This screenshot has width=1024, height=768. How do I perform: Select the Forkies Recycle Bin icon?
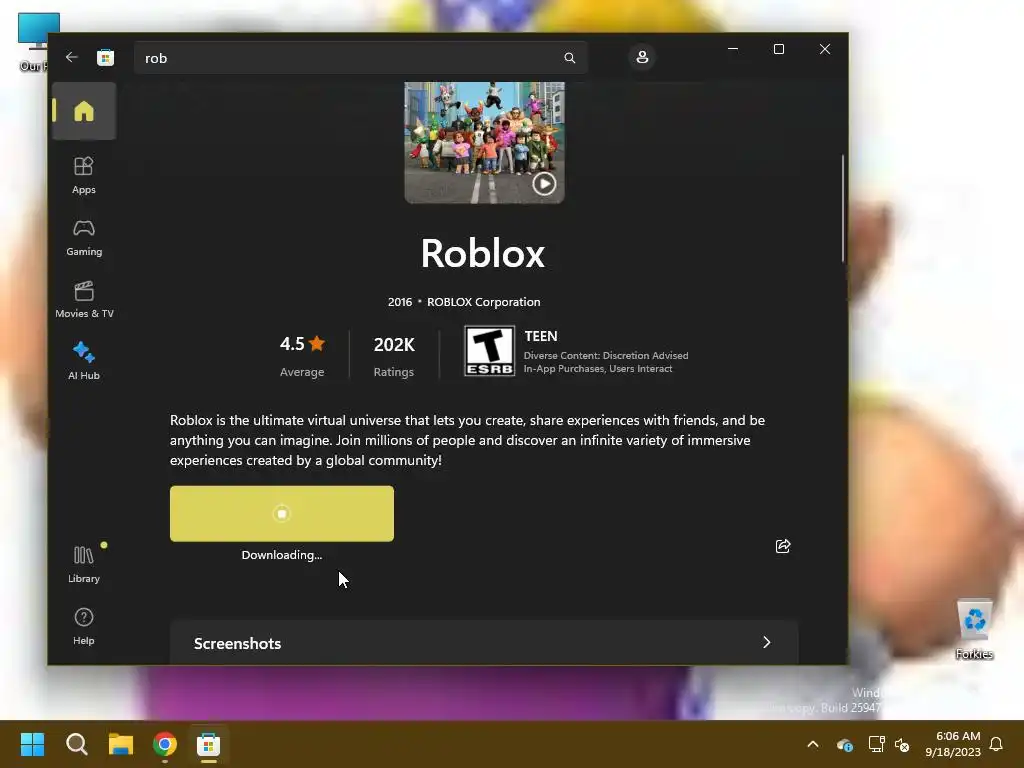point(974,629)
